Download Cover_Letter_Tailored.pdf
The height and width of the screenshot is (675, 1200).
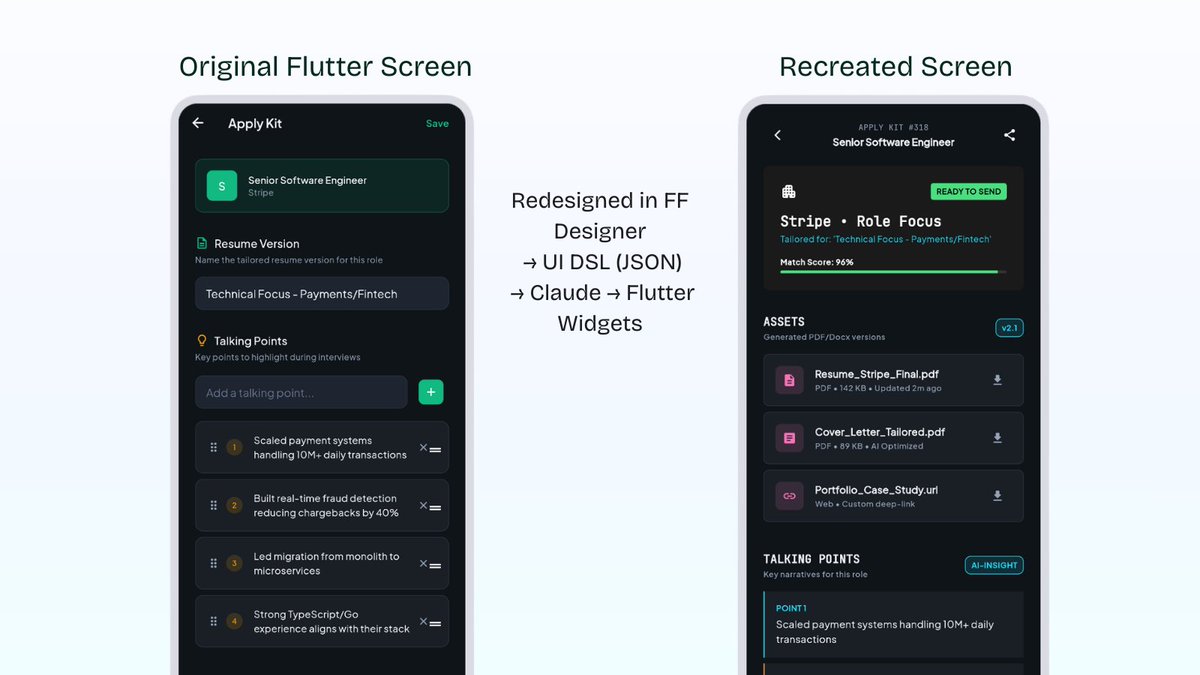[997, 438]
